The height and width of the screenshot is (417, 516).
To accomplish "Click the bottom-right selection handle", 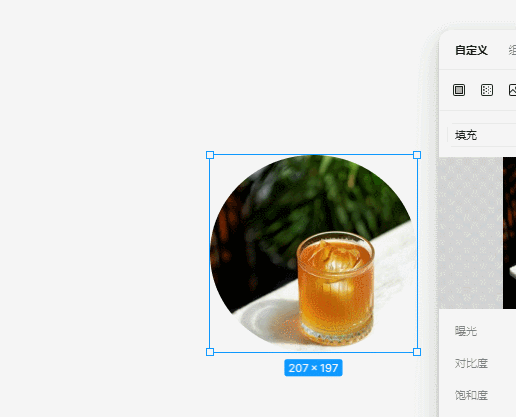I will pyautogui.click(x=417, y=352).
